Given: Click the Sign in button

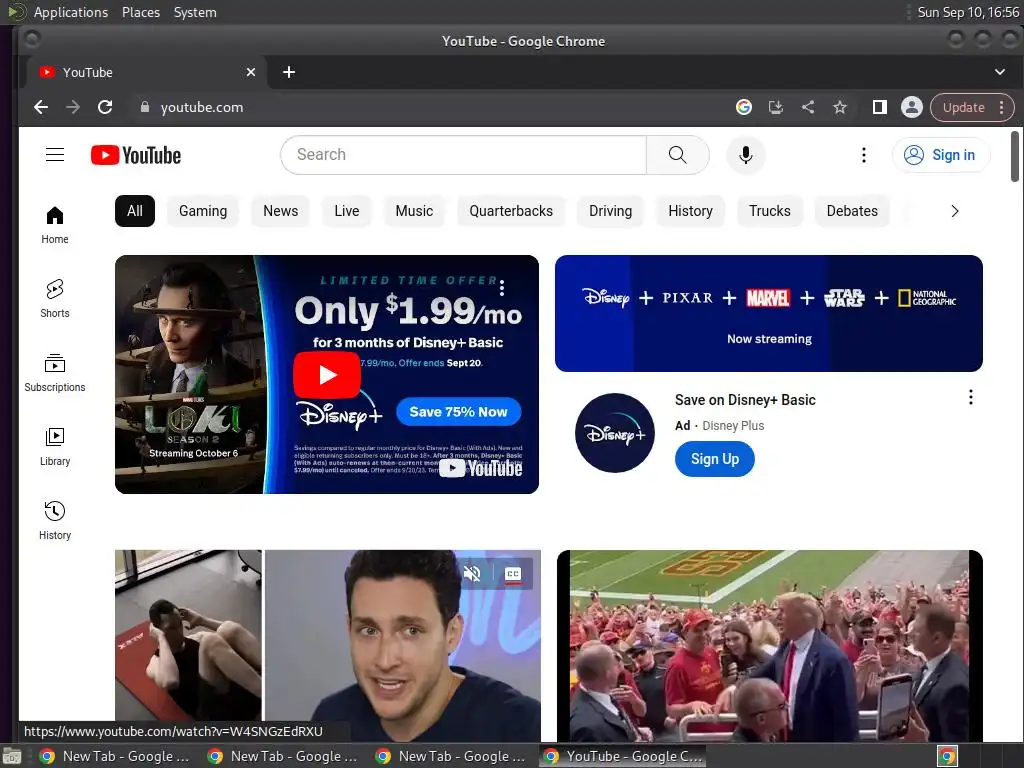Looking at the screenshot, I should coord(940,155).
